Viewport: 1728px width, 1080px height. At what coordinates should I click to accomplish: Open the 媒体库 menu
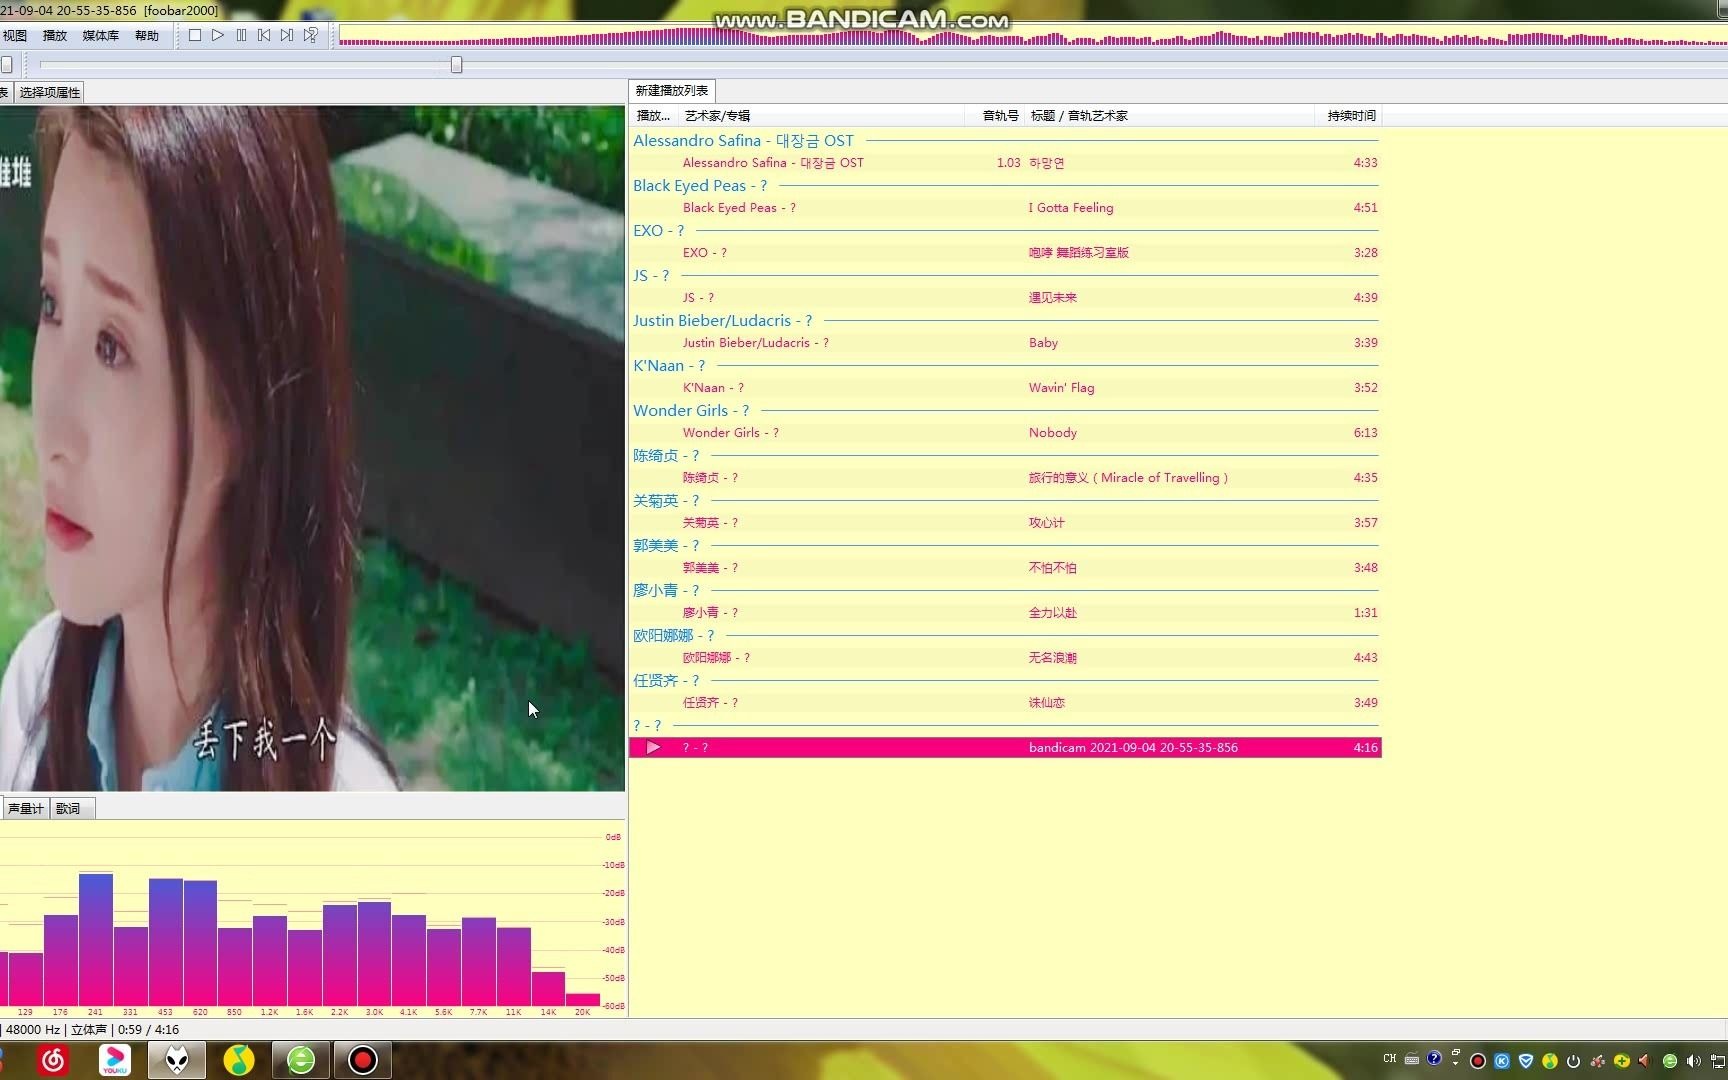coord(101,35)
